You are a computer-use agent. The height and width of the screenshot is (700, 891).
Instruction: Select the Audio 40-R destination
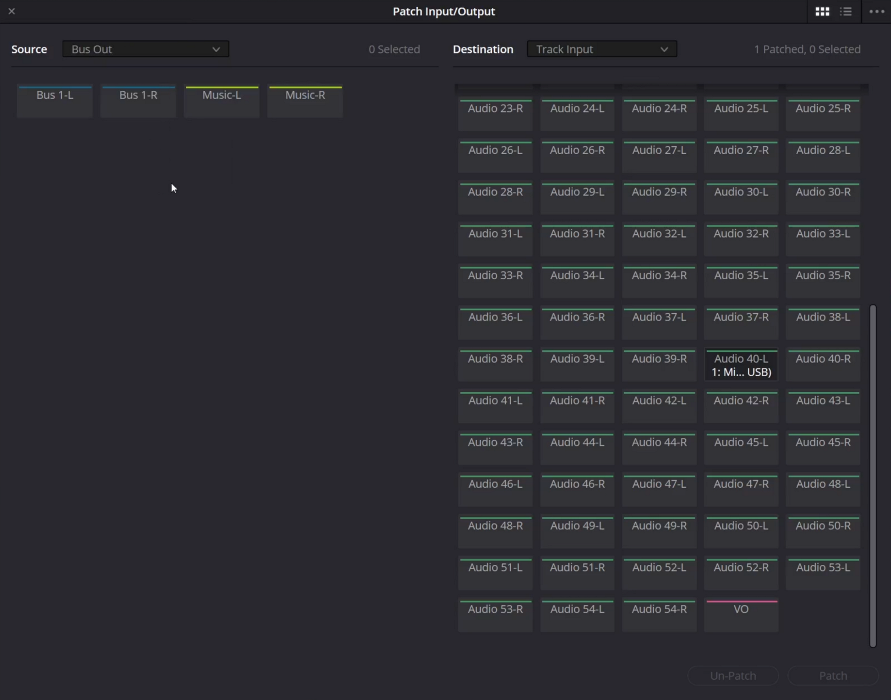pos(823,365)
